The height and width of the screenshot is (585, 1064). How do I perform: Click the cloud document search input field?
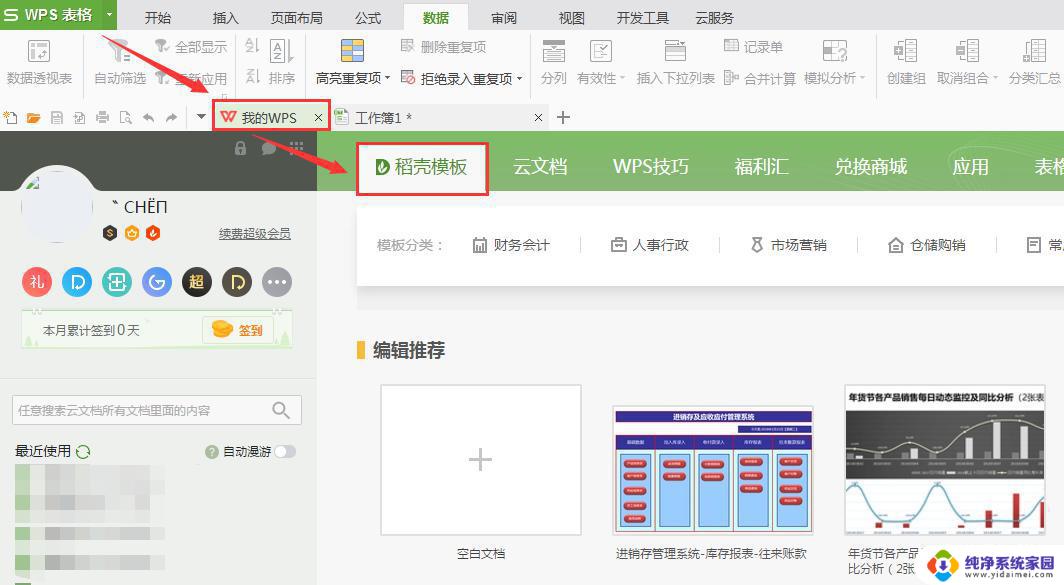pyautogui.click(x=140, y=410)
